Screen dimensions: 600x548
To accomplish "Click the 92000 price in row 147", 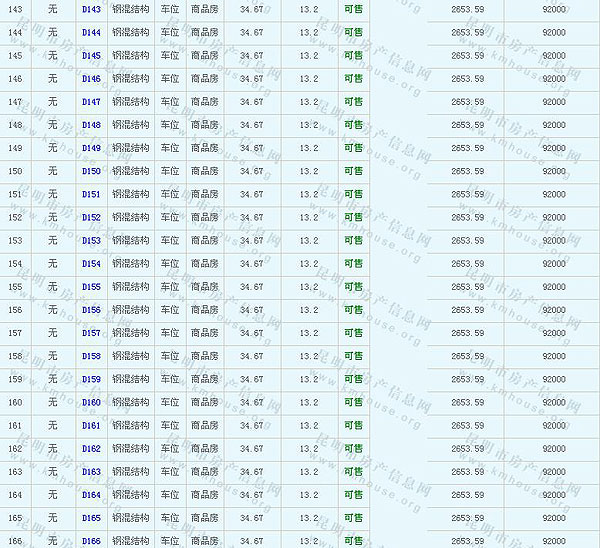I will pyautogui.click(x=553, y=102).
